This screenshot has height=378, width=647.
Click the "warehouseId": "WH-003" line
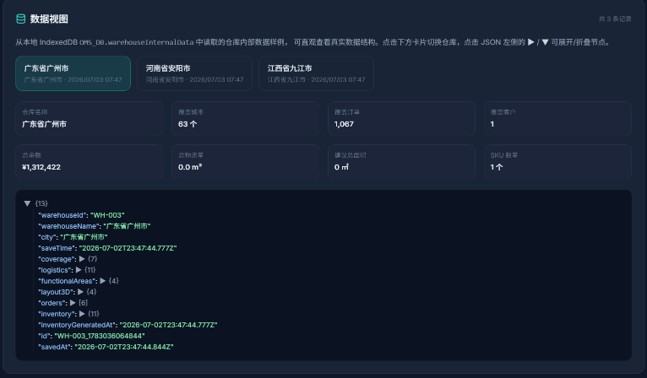point(81,215)
